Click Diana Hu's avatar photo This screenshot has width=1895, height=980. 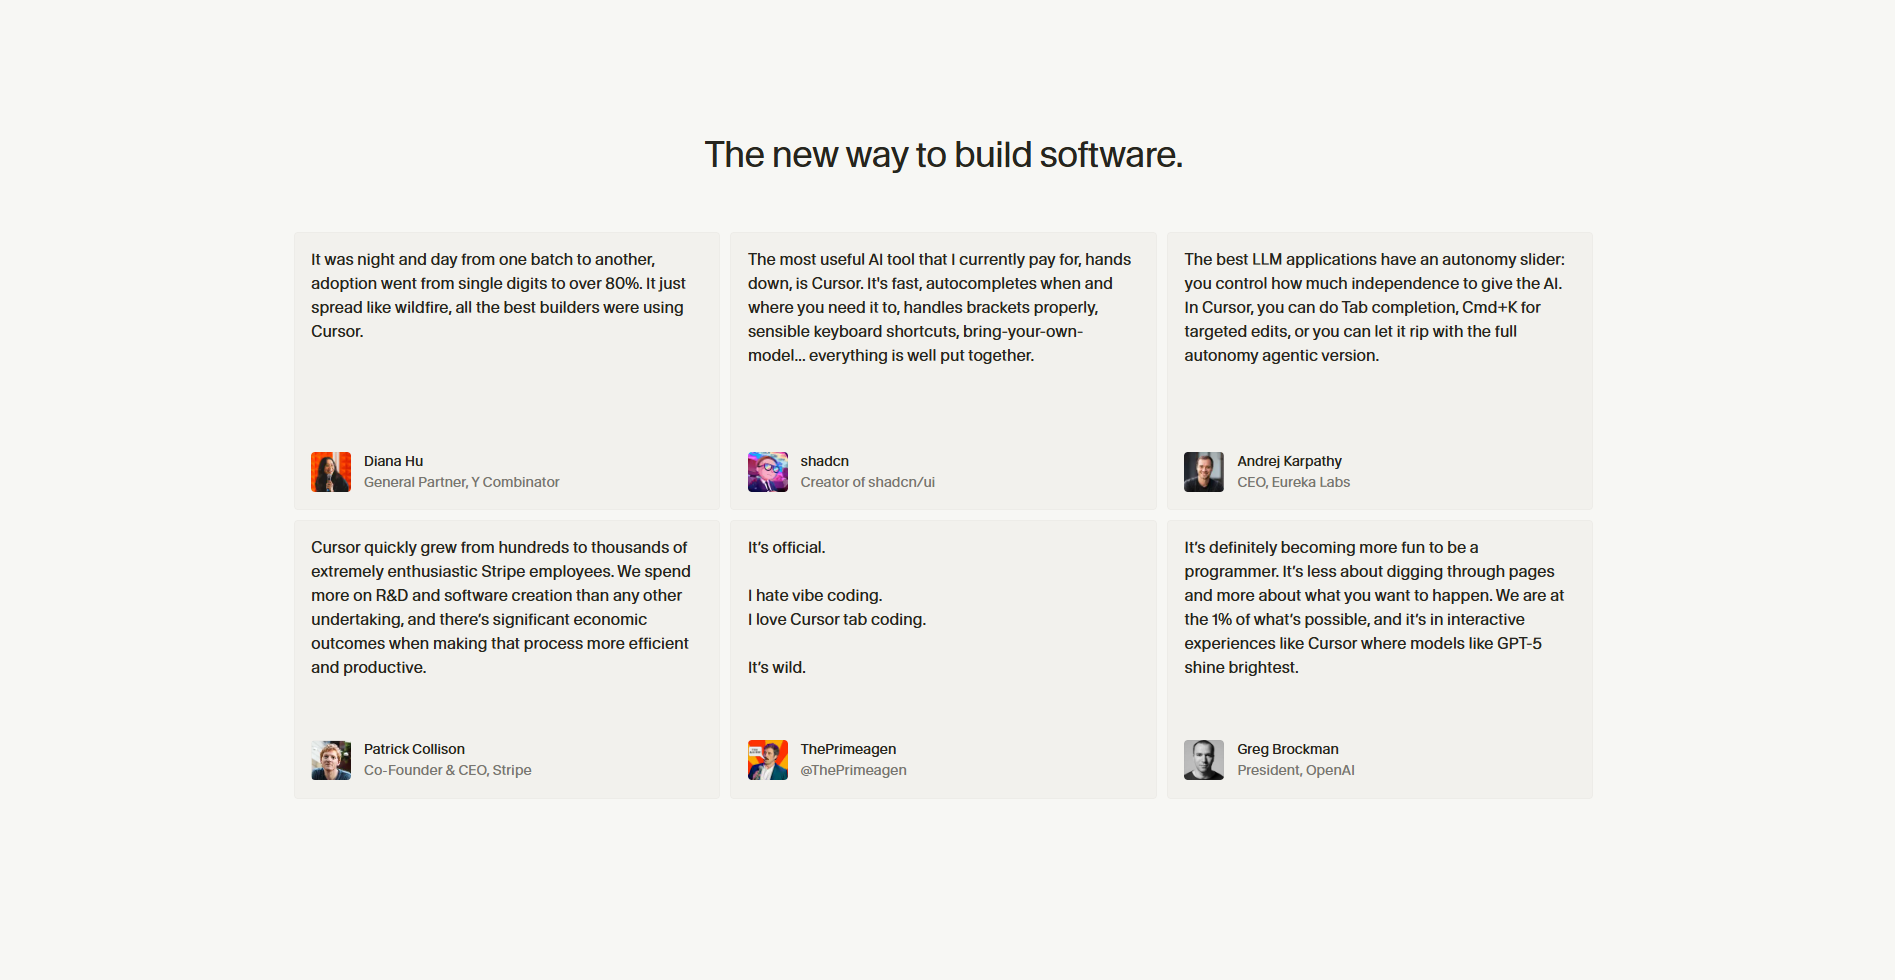(x=331, y=472)
